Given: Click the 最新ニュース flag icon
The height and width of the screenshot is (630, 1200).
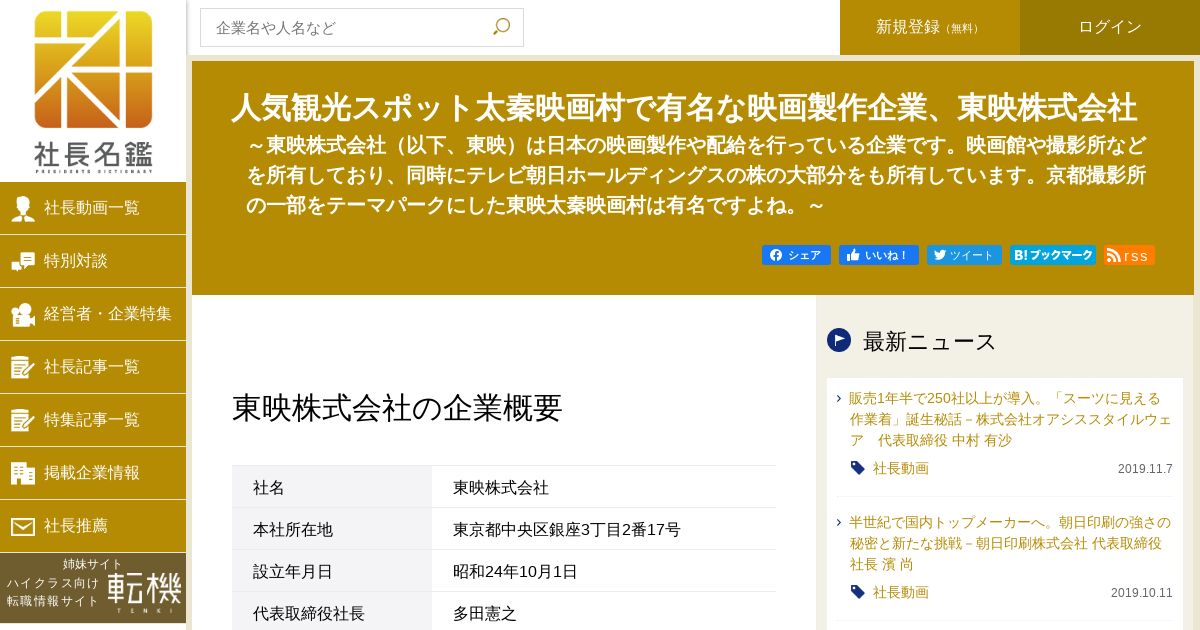Looking at the screenshot, I should pos(839,340).
